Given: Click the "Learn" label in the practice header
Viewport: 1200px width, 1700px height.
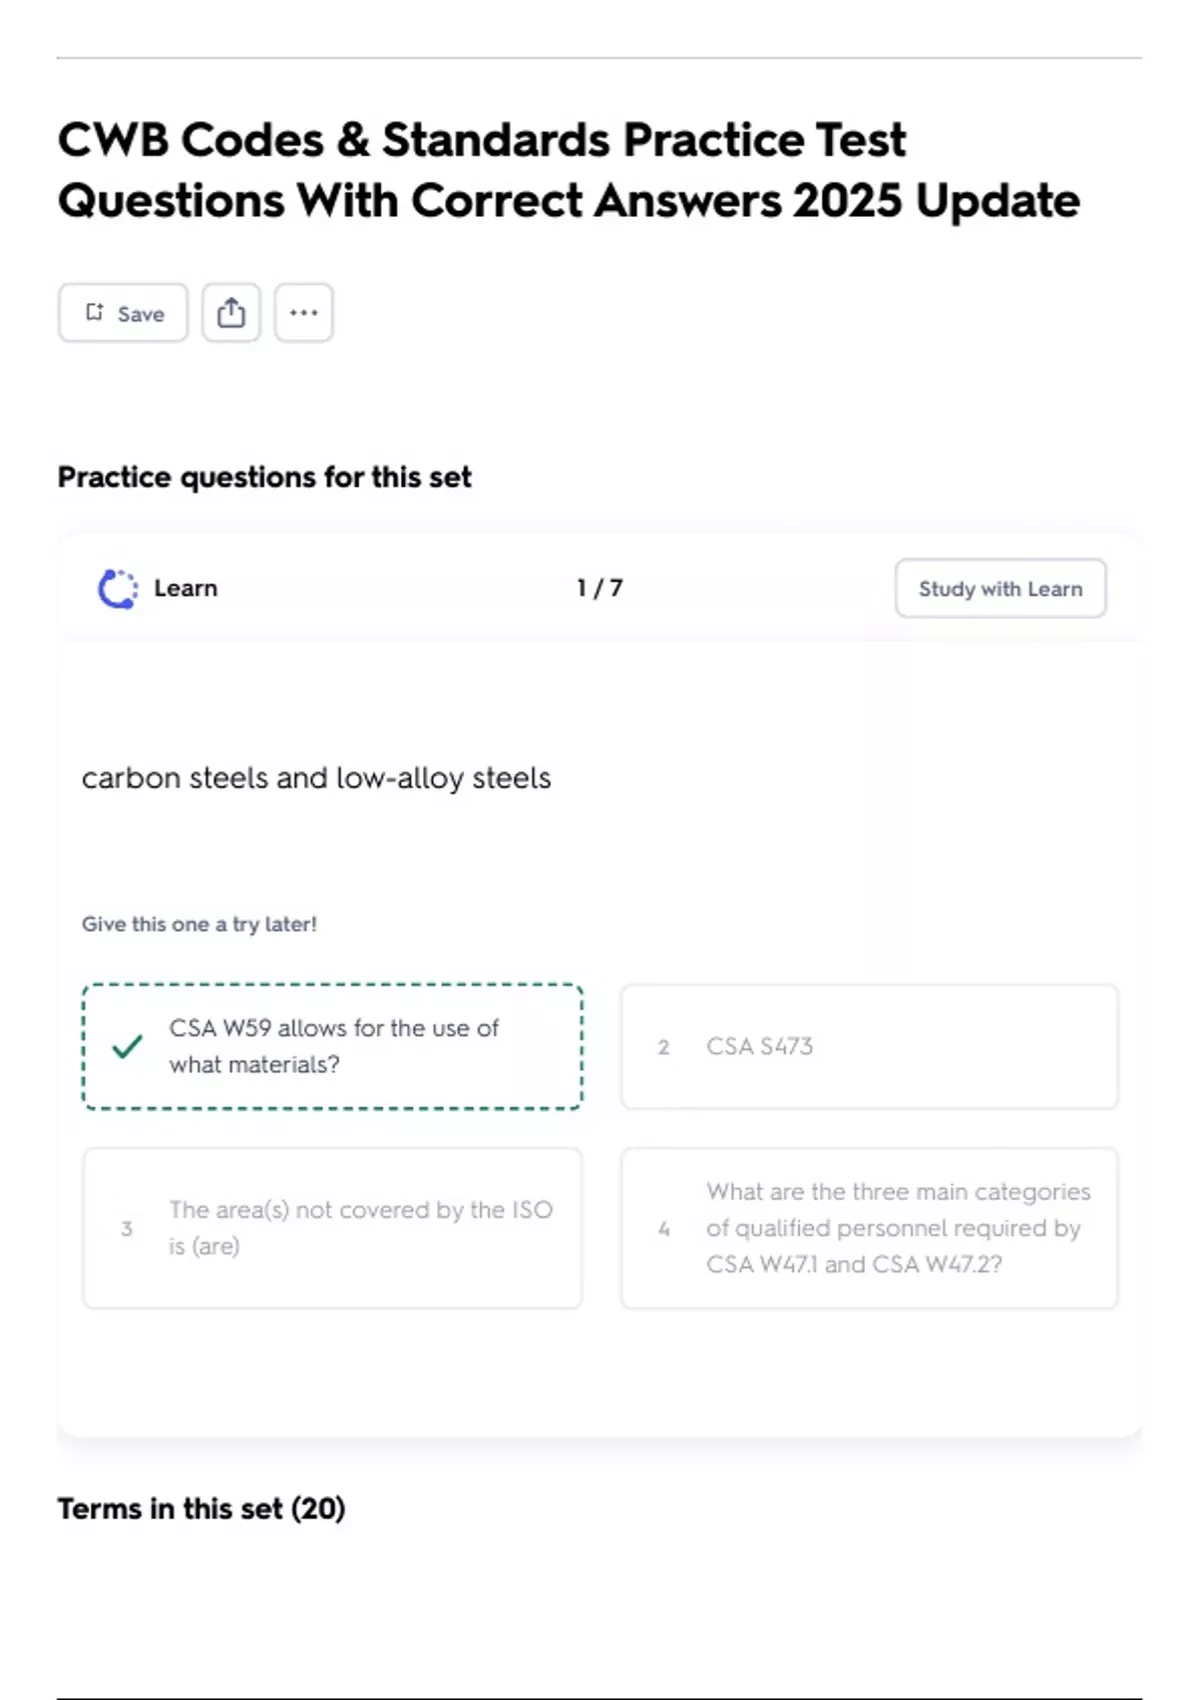Looking at the screenshot, I should pyautogui.click(x=185, y=589).
